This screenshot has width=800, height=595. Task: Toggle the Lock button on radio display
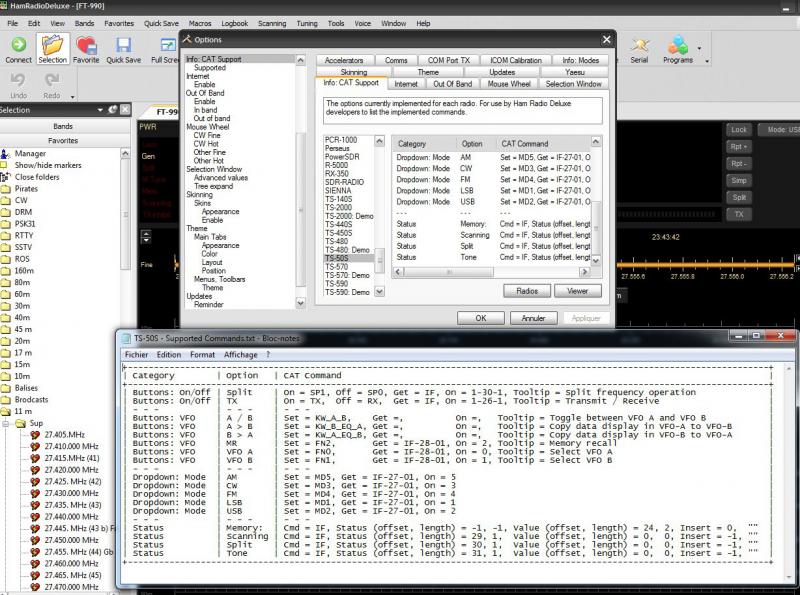[738, 130]
